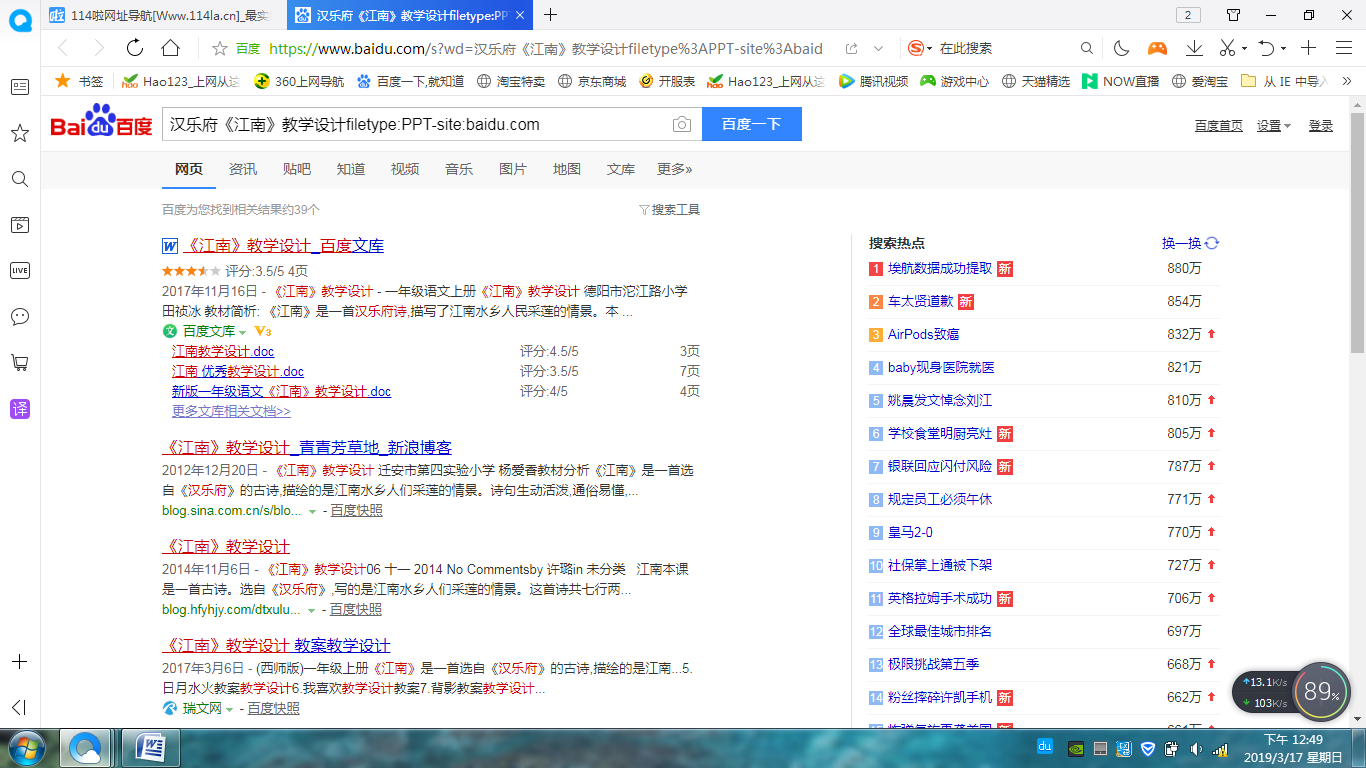Screen dimensions: 1366x768
Task: Open the downloads icon in toolbar
Action: (x=1194, y=48)
